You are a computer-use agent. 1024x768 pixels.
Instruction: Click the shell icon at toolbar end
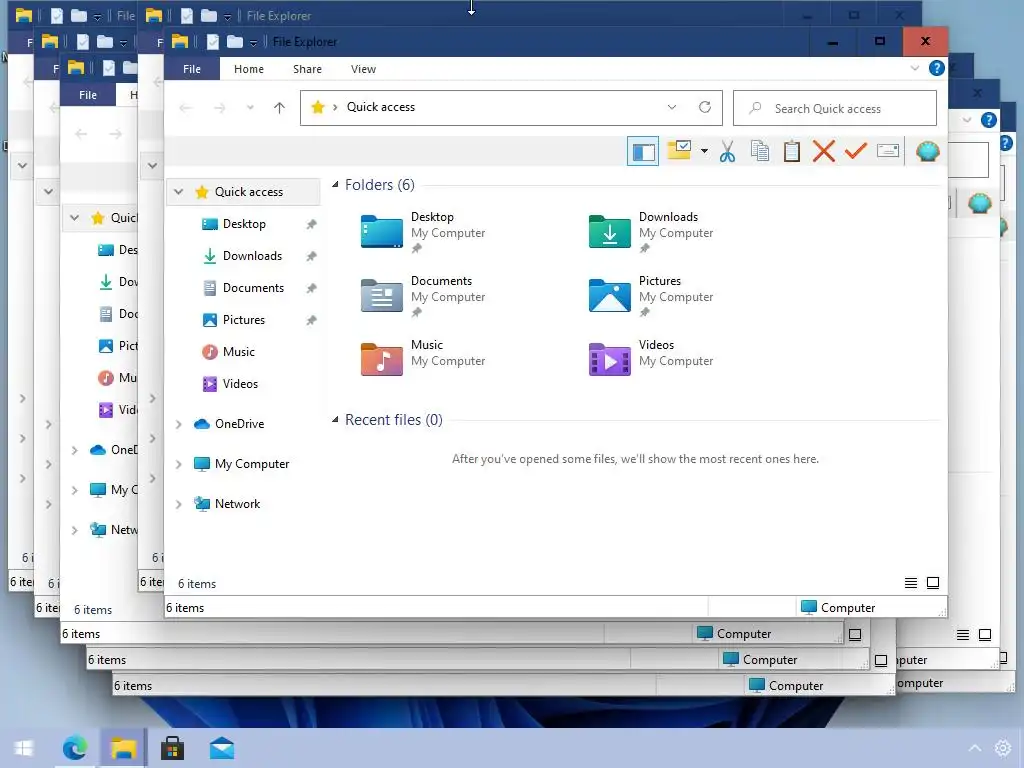pyautogui.click(x=927, y=152)
